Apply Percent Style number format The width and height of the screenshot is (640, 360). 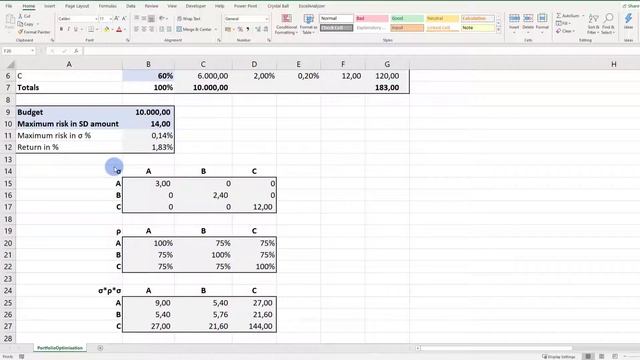coord(240,29)
